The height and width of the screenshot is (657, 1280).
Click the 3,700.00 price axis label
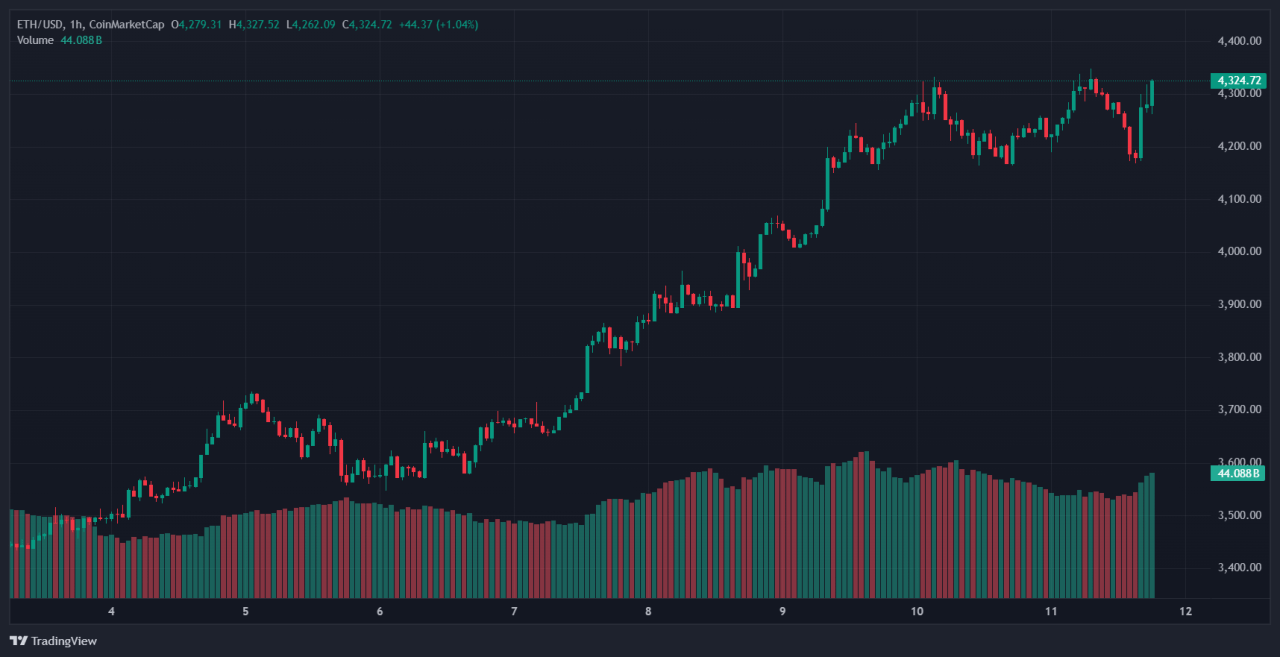coord(1238,410)
